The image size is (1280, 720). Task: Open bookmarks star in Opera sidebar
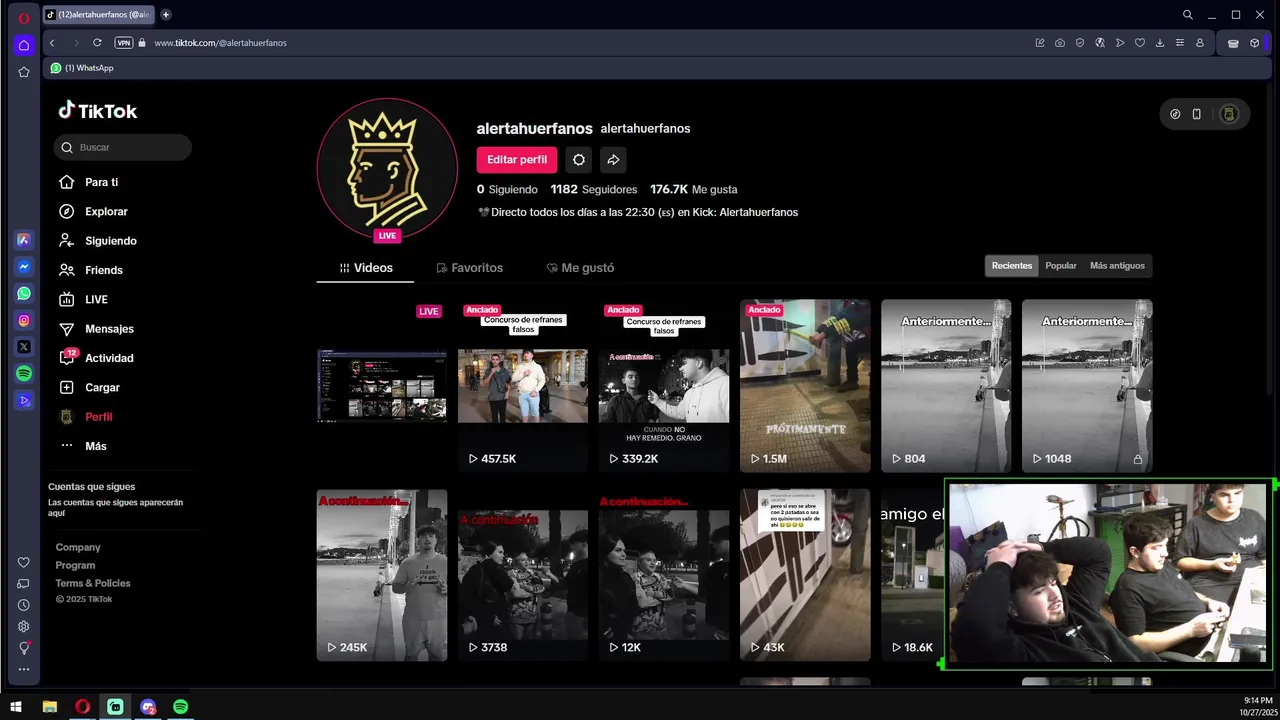(x=24, y=72)
